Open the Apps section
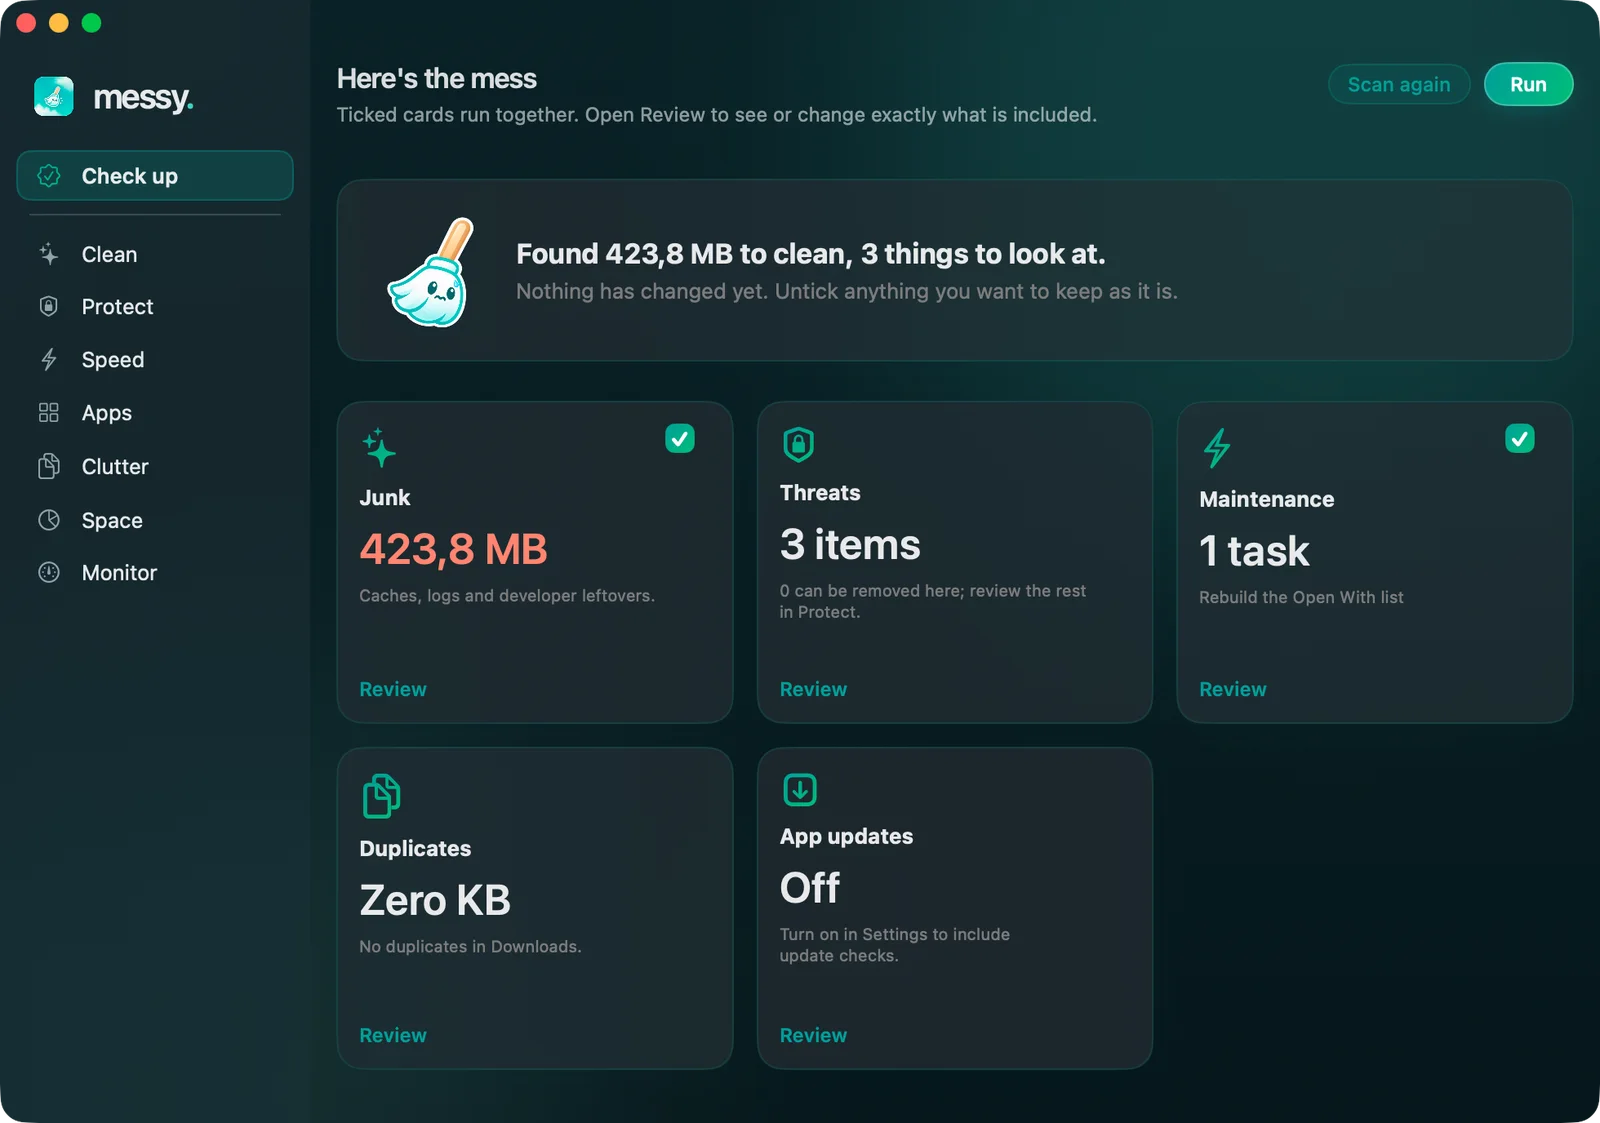1600x1123 pixels. pos(155,412)
